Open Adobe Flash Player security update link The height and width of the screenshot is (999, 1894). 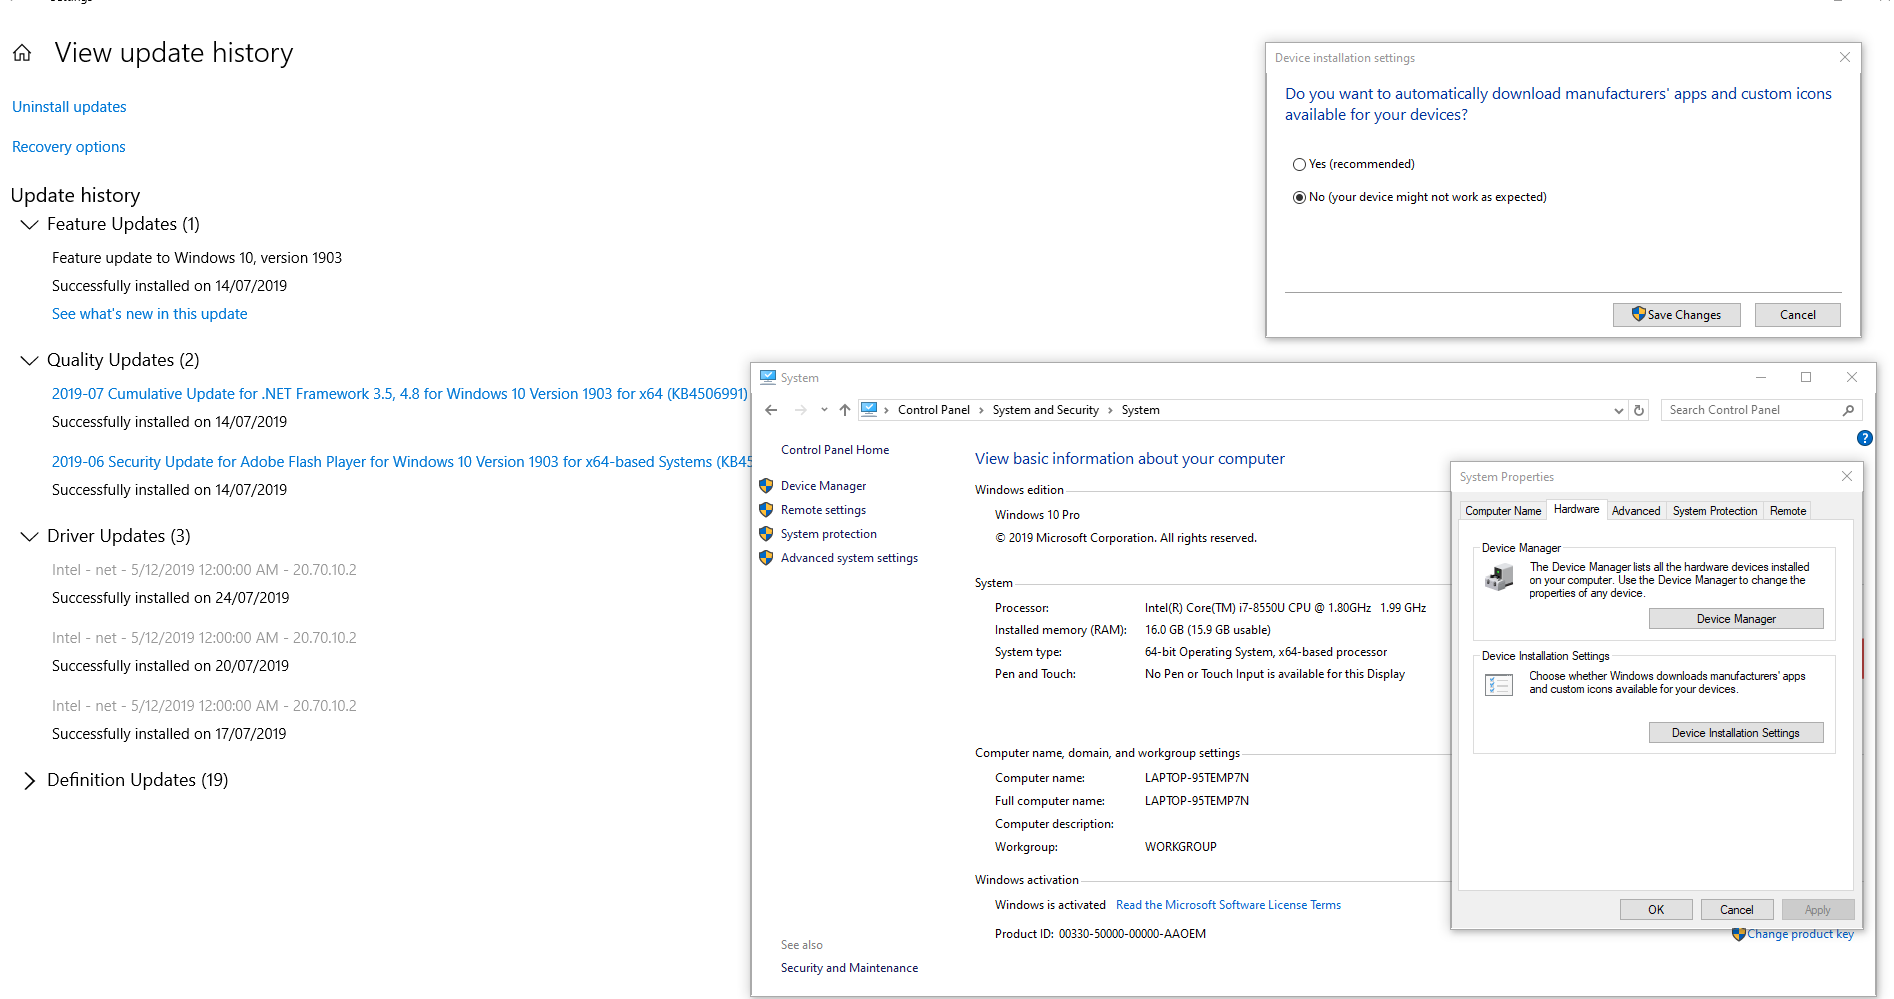401,462
